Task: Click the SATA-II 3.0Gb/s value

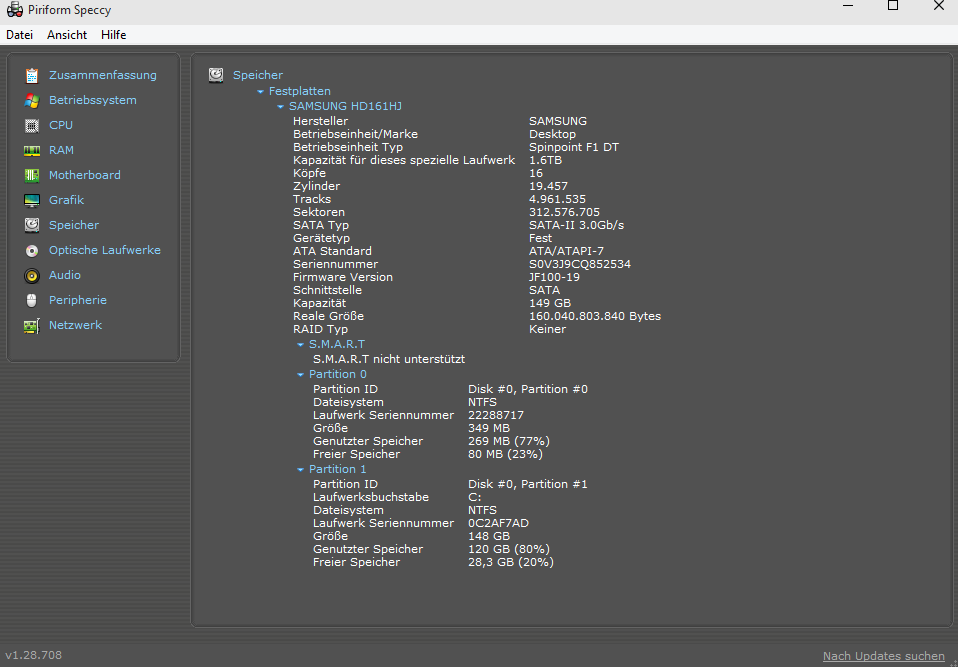Action: (x=576, y=225)
